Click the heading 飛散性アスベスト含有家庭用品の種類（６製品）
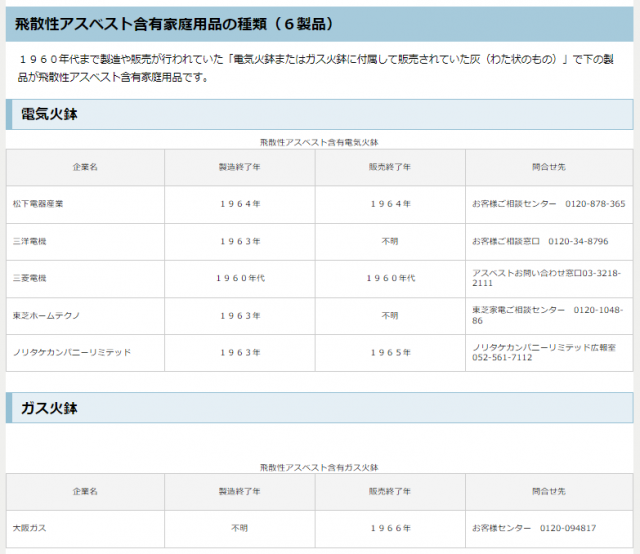 (174, 24)
